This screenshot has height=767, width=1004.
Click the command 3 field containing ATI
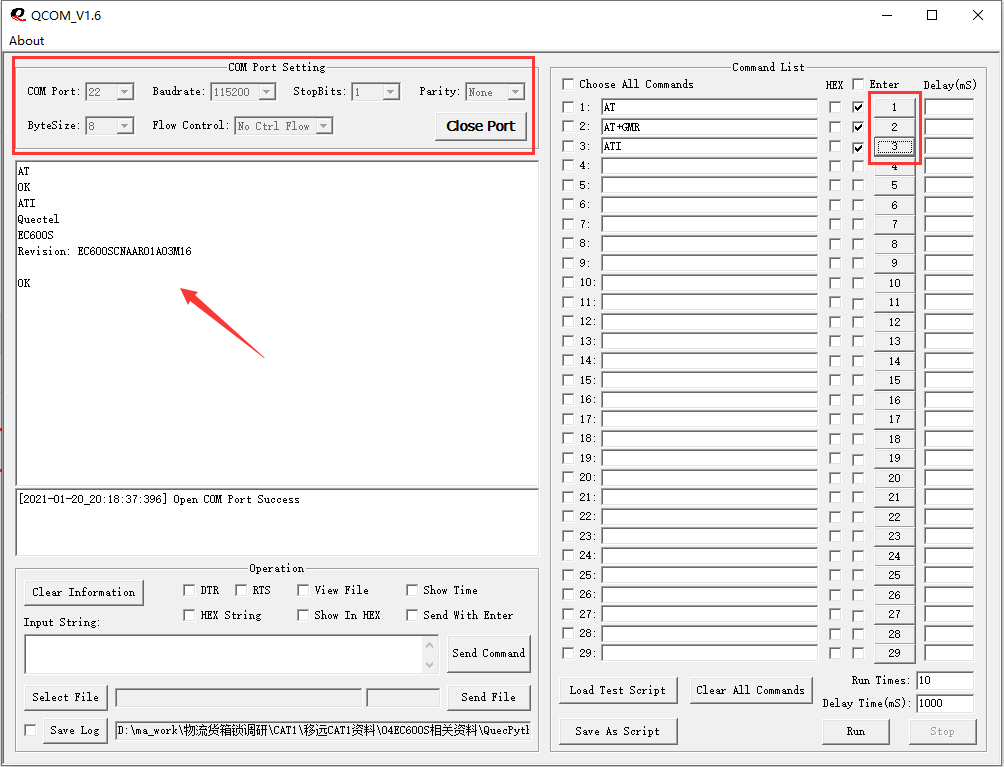coord(709,147)
